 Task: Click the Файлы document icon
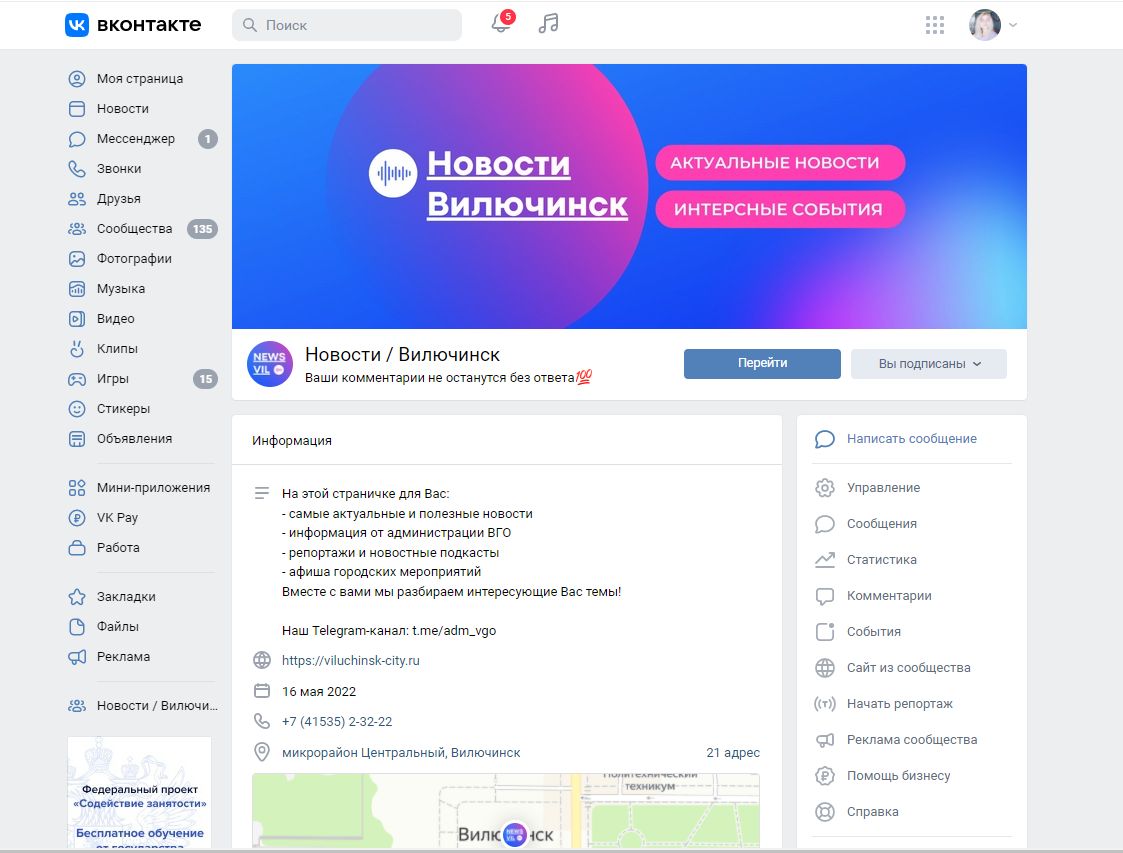coord(77,627)
